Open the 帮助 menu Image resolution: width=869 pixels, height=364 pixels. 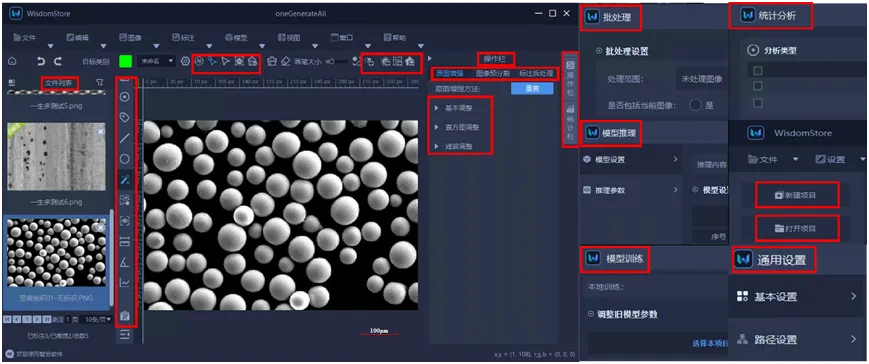(x=395, y=38)
